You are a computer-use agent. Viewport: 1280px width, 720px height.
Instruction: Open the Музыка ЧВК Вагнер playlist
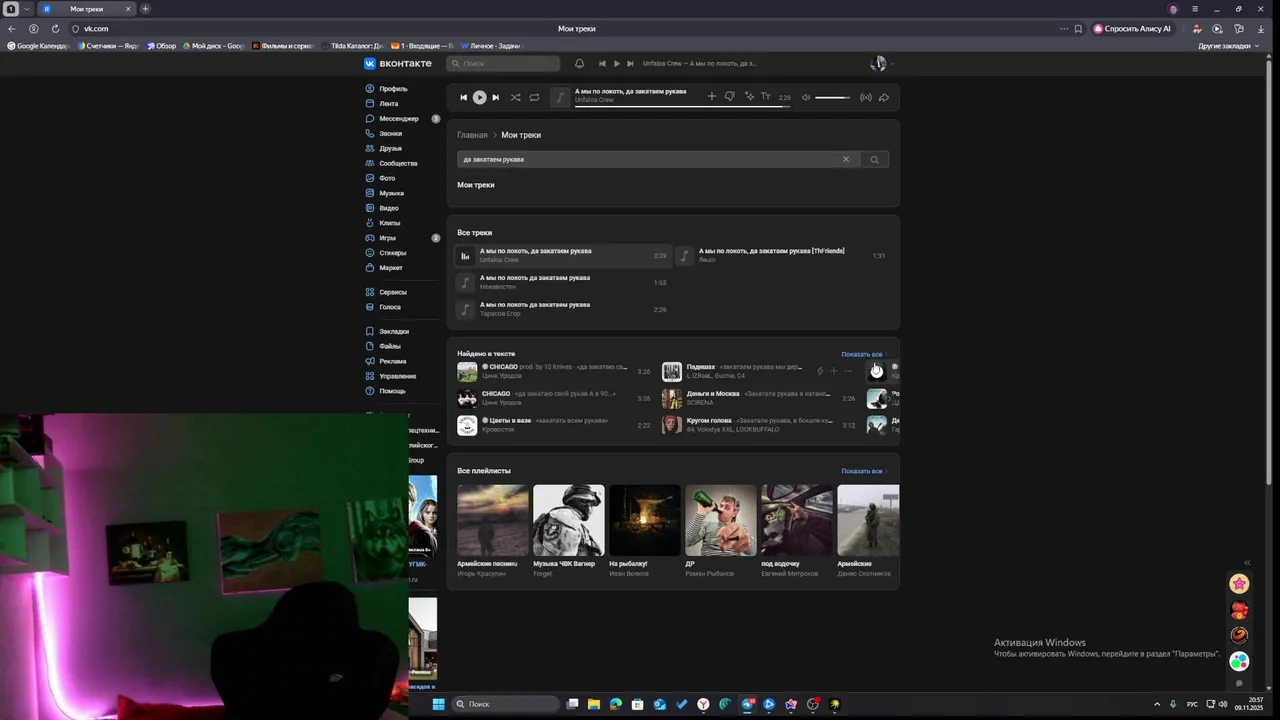(569, 520)
